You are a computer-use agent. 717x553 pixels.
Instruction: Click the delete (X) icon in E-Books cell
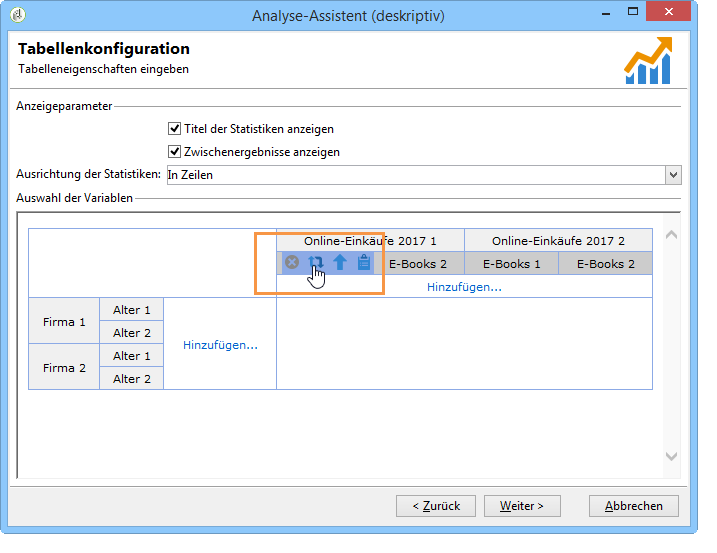pyautogui.click(x=292, y=262)
